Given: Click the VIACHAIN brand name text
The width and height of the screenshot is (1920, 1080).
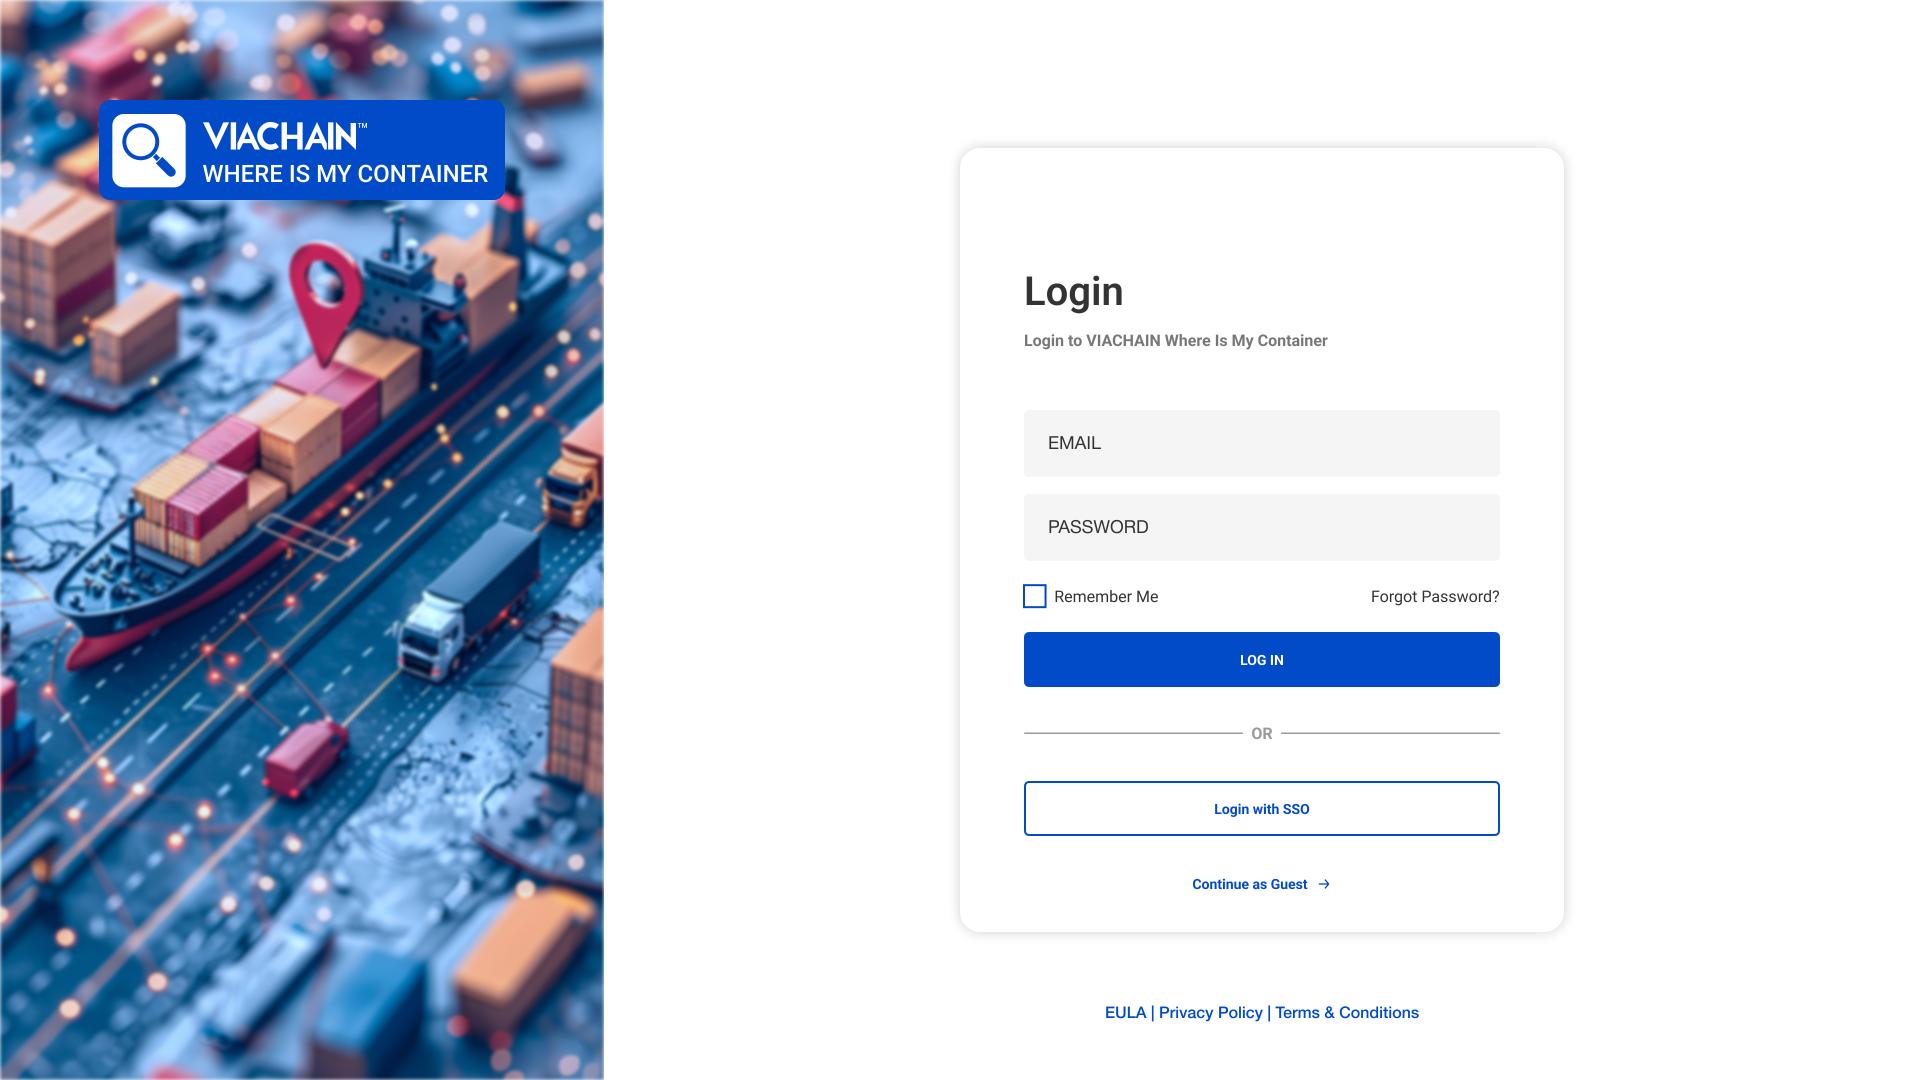Looking at the screenshot, I should [283, 136].
